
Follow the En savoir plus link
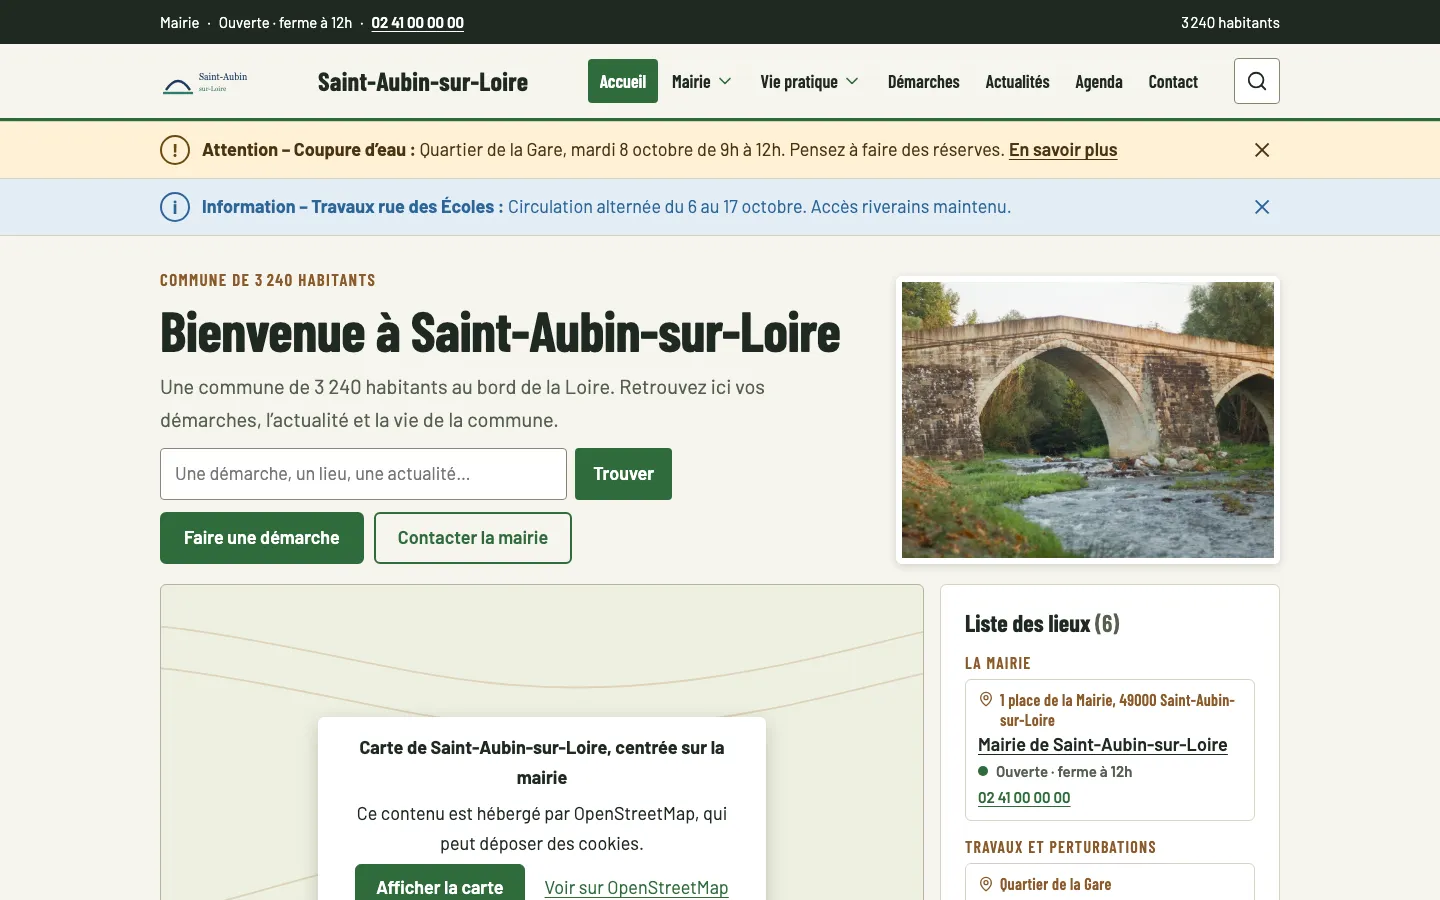[1063, 150]
